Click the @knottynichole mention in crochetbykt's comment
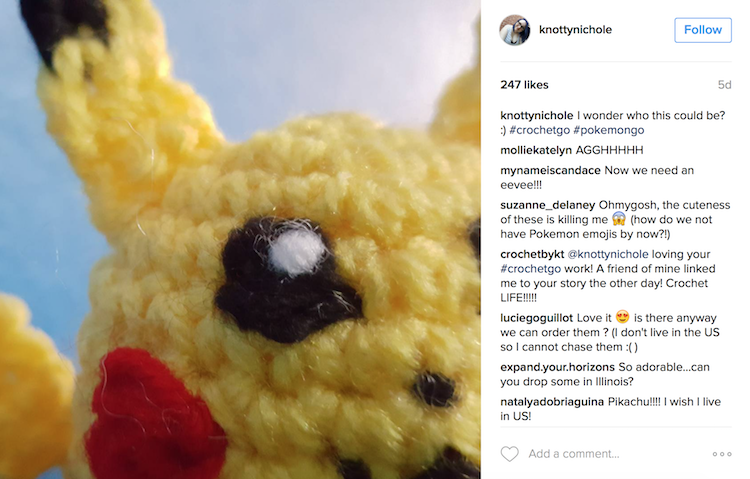This screenshot has height=479, width=750. click(x=608, y=255)
